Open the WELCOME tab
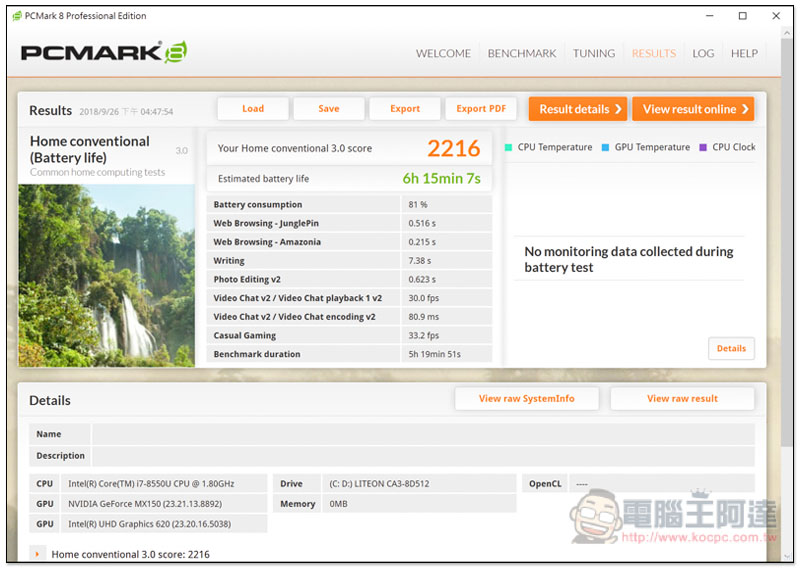Image resolution: width=800 pixels, height=569 pixels. tap(443, 54)
